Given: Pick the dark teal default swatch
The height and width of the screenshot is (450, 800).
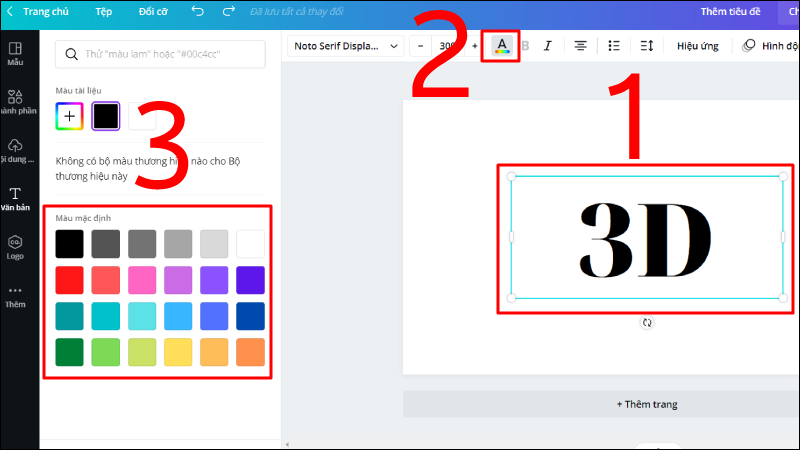Looking at the screenshot, I should [x=69, y=316].
